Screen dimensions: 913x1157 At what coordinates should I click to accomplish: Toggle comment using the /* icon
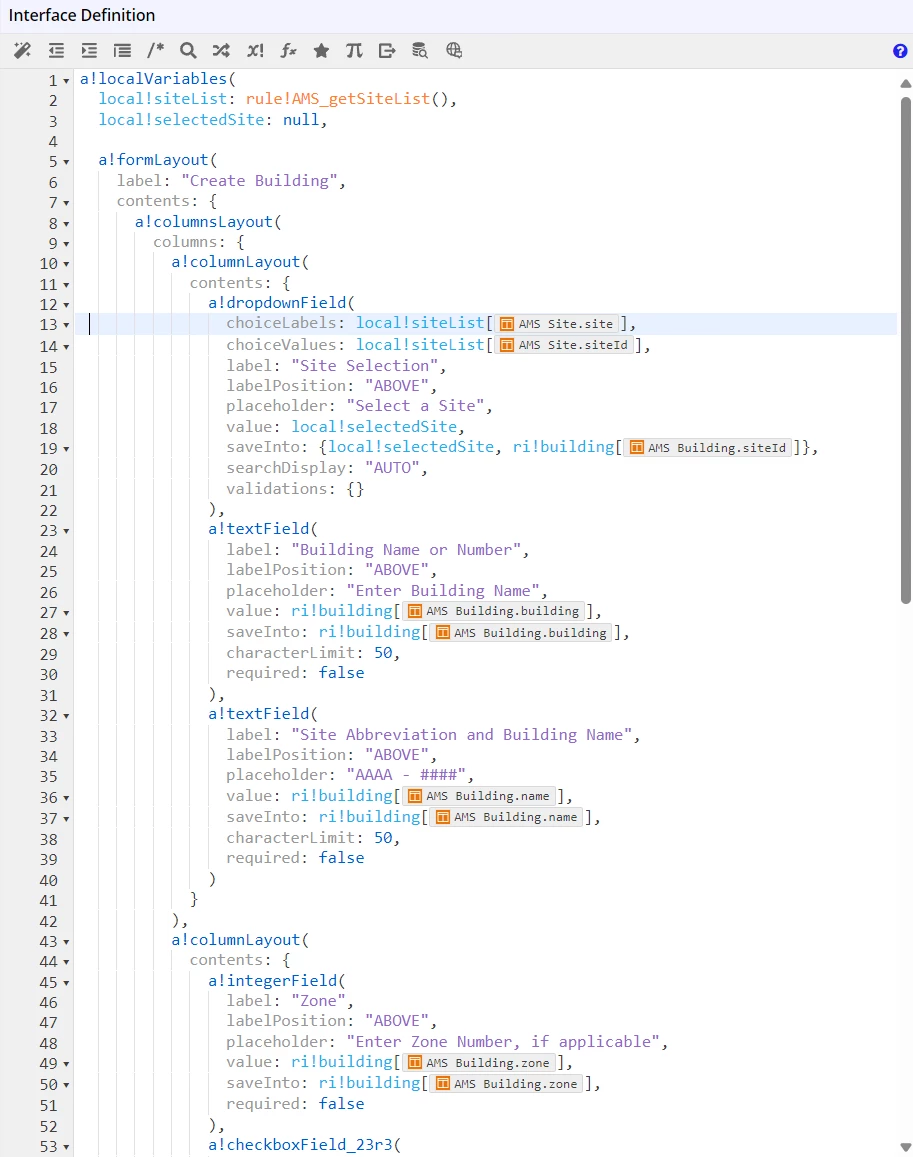(155, 50)
